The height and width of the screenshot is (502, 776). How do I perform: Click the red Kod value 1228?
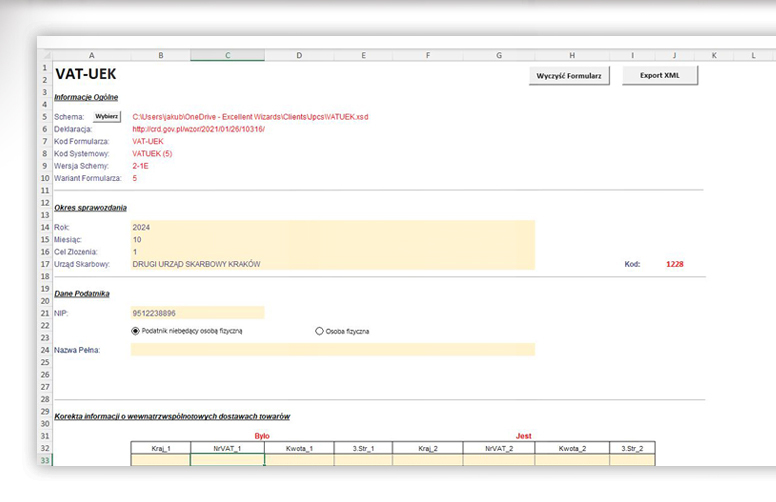click(675, 264)
